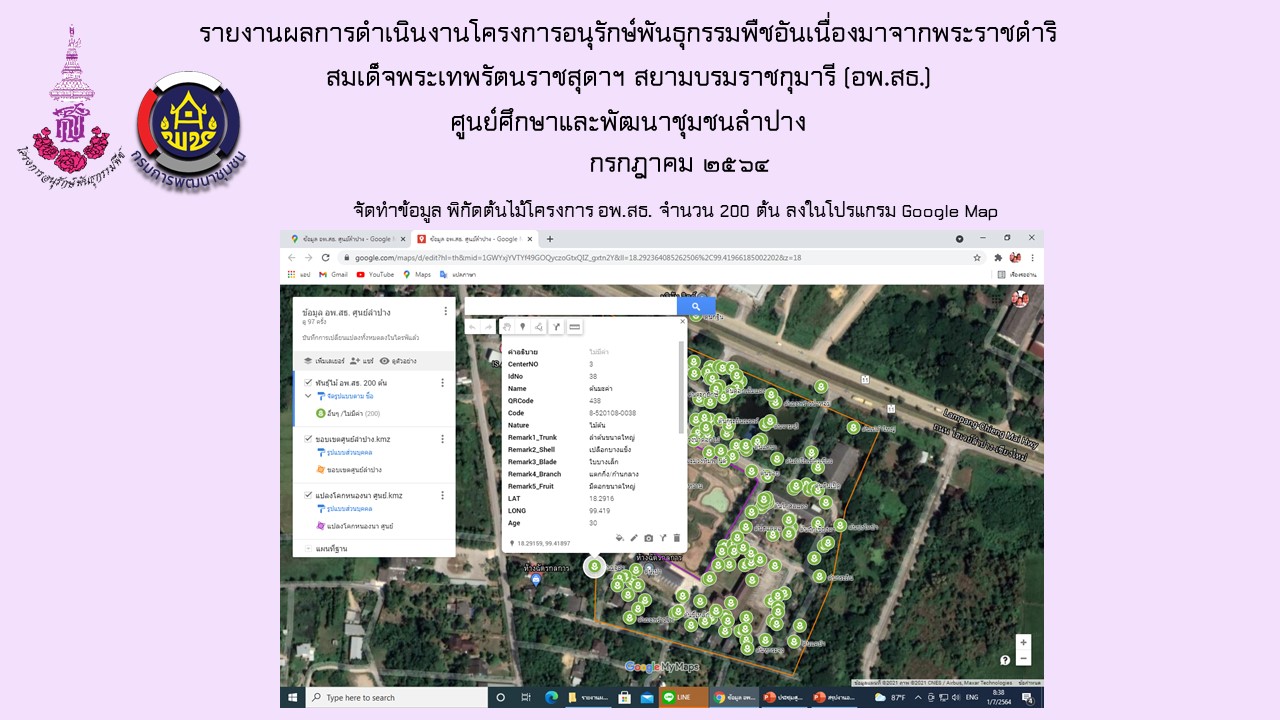Screen dimensions: 1280x720
Task: Select the add marker tool
Action: click(522, 327)
